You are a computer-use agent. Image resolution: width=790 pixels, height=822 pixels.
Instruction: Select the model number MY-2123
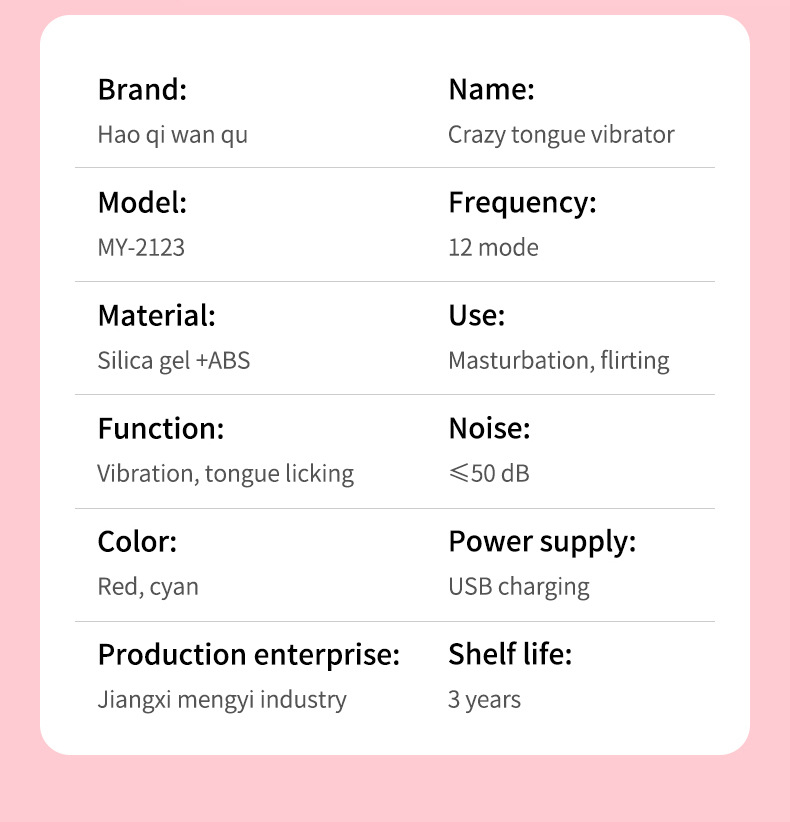[x=141, y=248]
